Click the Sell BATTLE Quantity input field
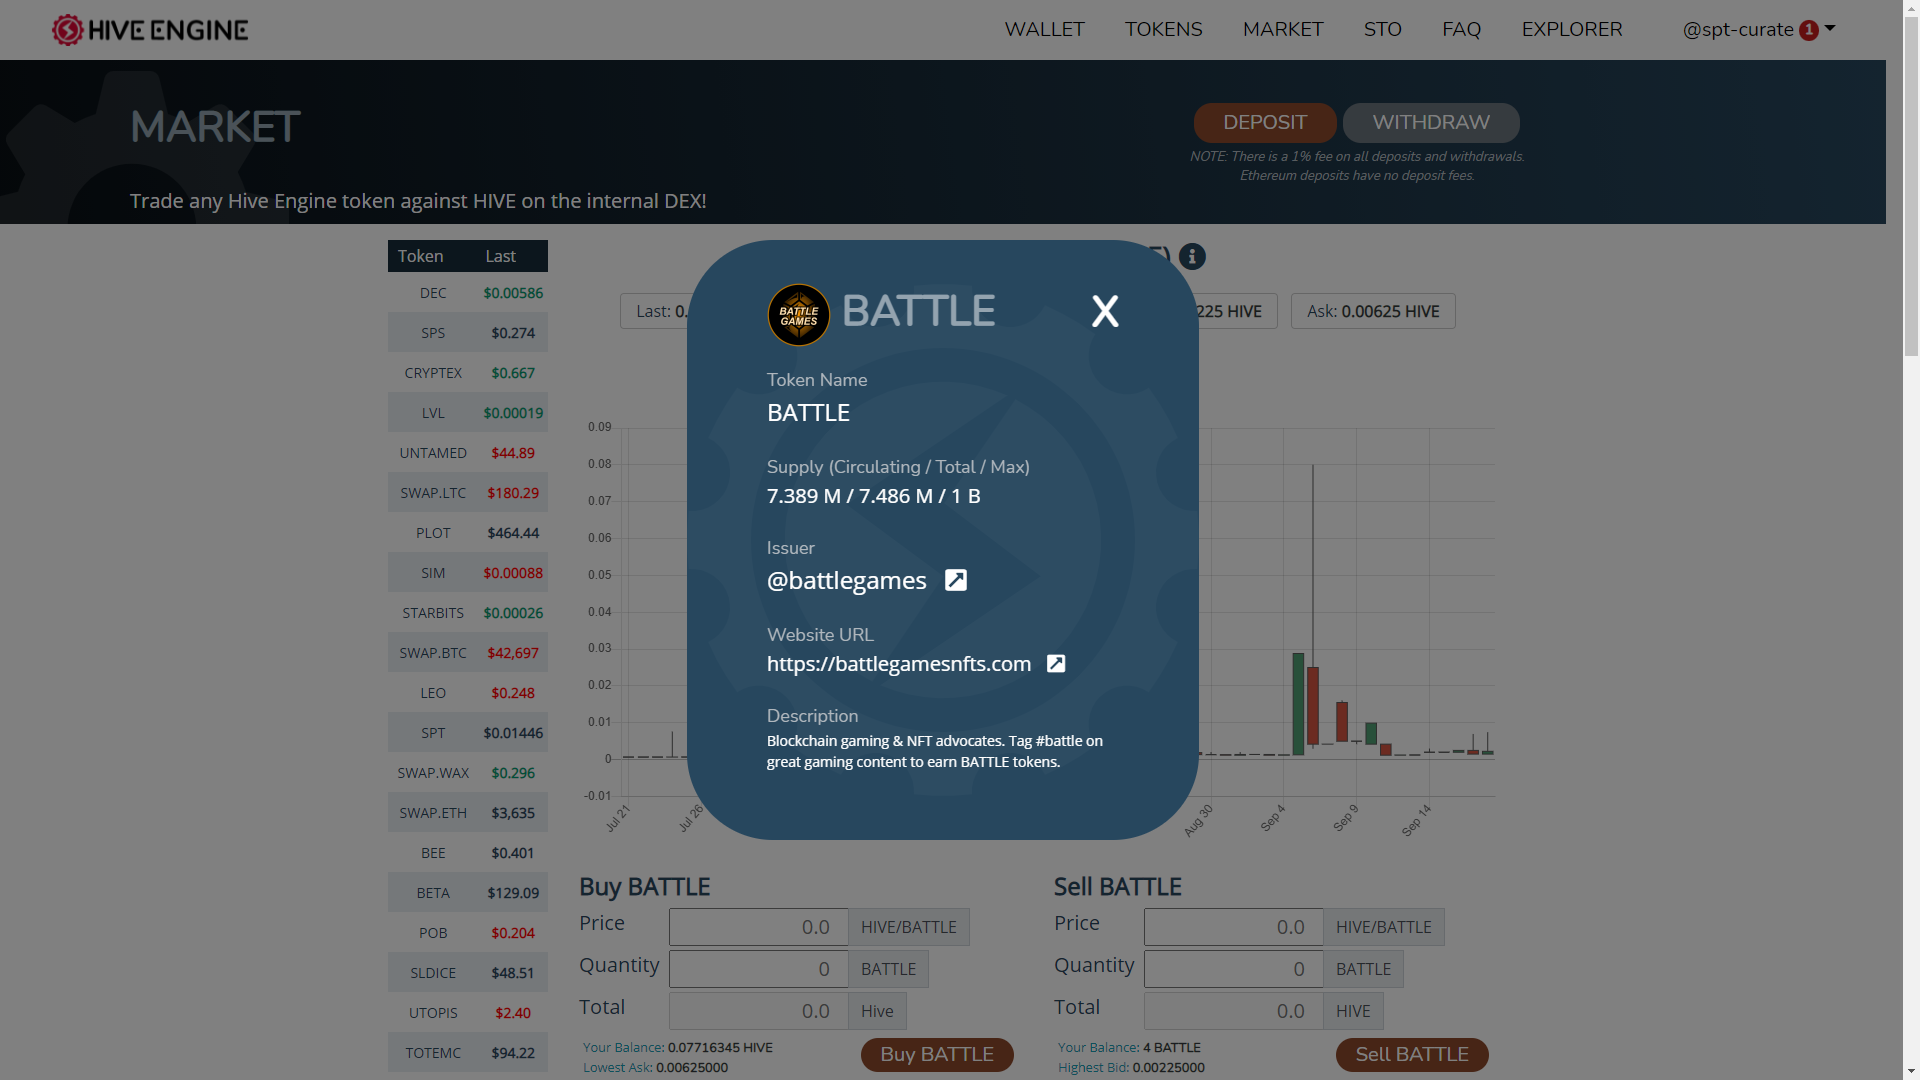This screenshot has height=1080, width=1920. click(x=1233, y=969)
